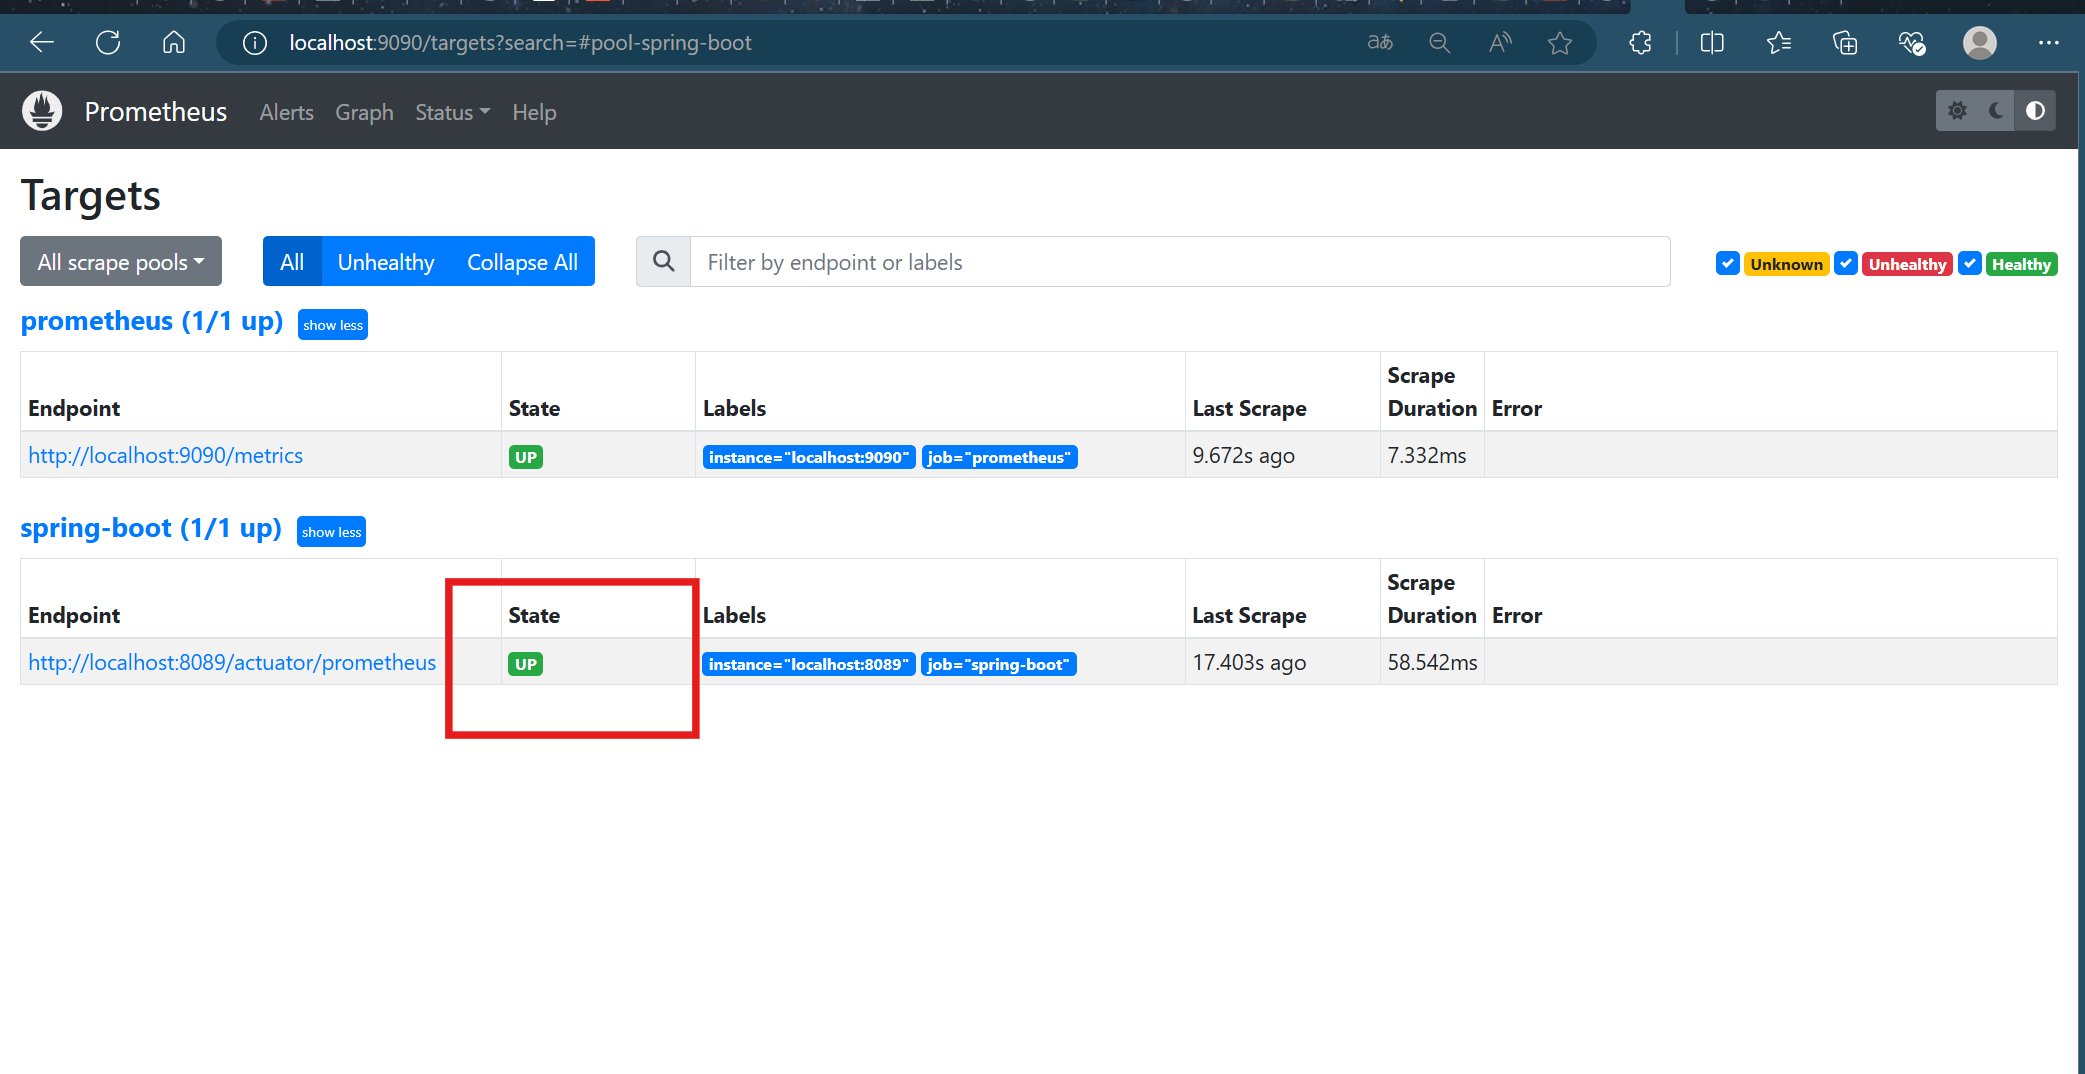Open browser settings and more menu
This screenshot has width=2085, height=1074.
pos(2048,42)
